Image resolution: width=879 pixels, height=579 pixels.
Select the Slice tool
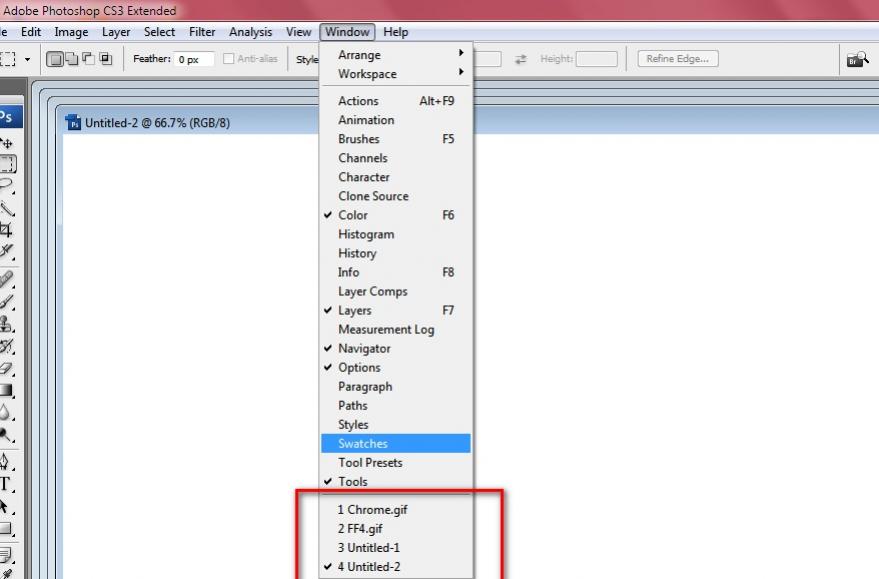click(7, 251)
